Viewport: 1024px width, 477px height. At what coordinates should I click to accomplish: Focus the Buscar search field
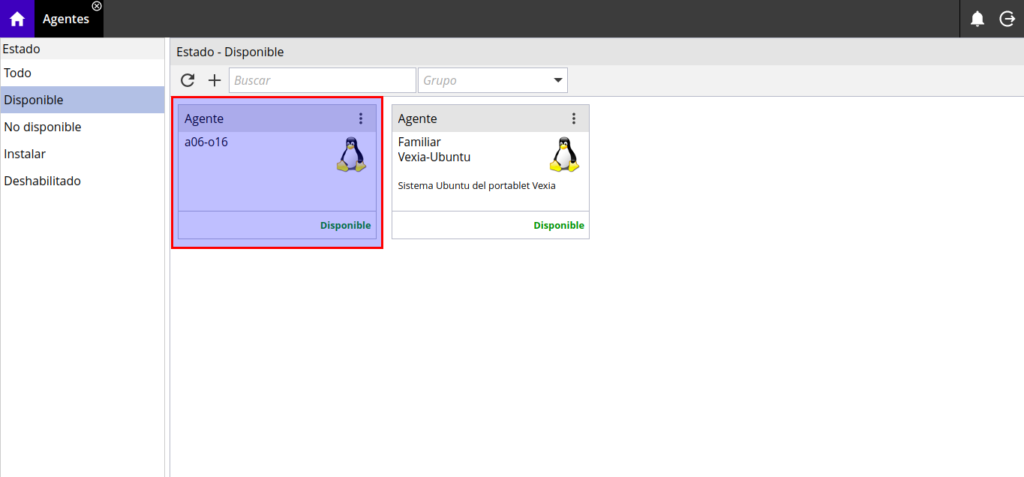[x=322, y=80]
